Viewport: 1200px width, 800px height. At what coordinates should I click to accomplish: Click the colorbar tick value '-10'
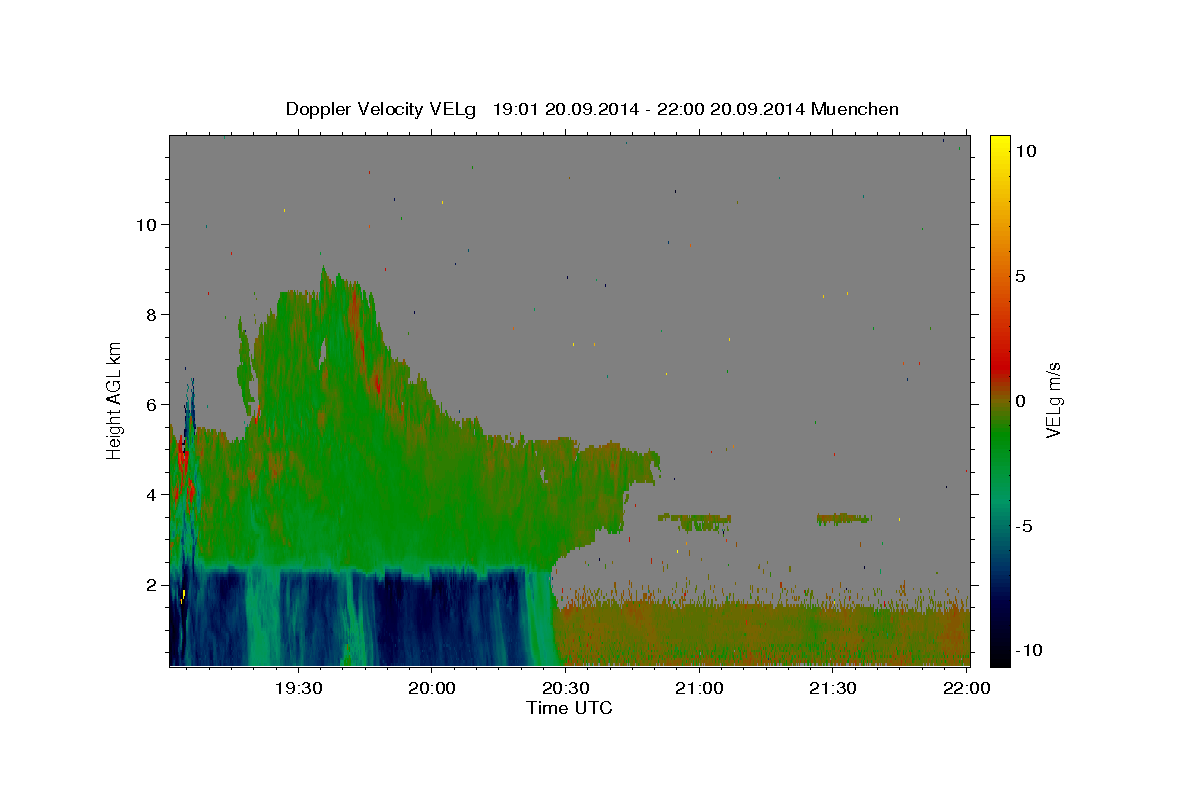click(1029, 651)
